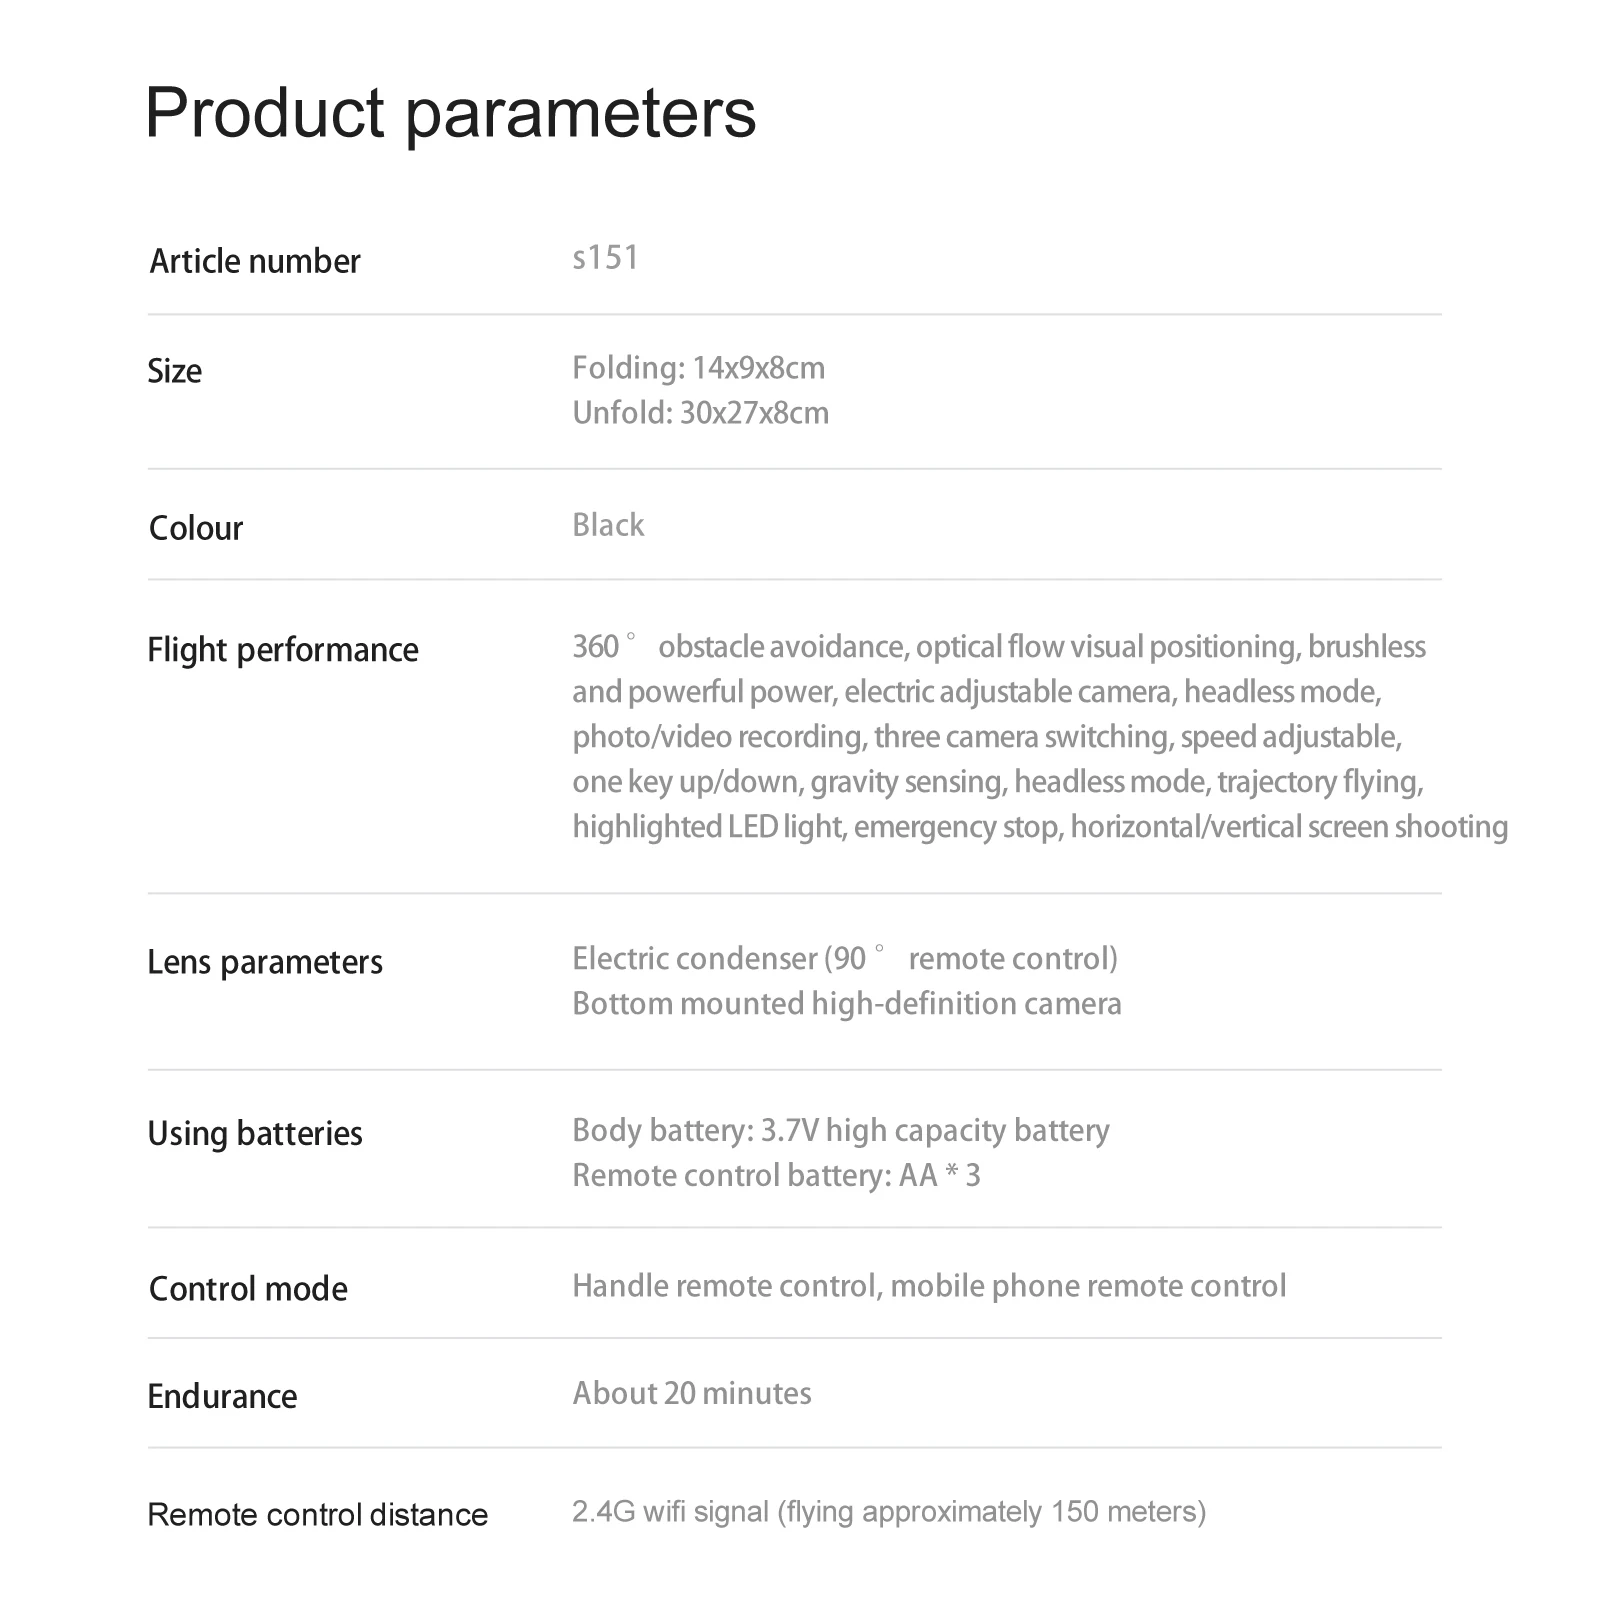Viewport: 1600px width, 1600px height.
Task: Click the "2.4G wifi signal" distance text
Action: coord(670,1511)
